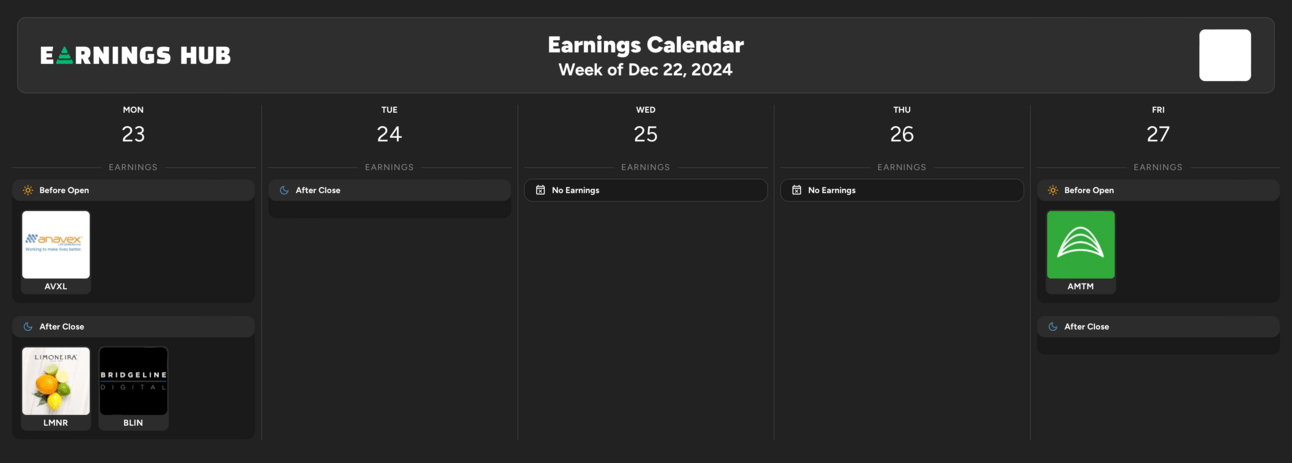The image size is (1292, 463).
Task: Select Monday 23 date header
Action: 133,125
